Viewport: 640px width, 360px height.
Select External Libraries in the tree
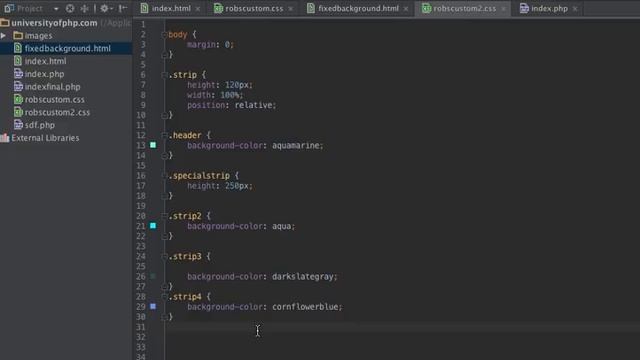pos(45,138)
